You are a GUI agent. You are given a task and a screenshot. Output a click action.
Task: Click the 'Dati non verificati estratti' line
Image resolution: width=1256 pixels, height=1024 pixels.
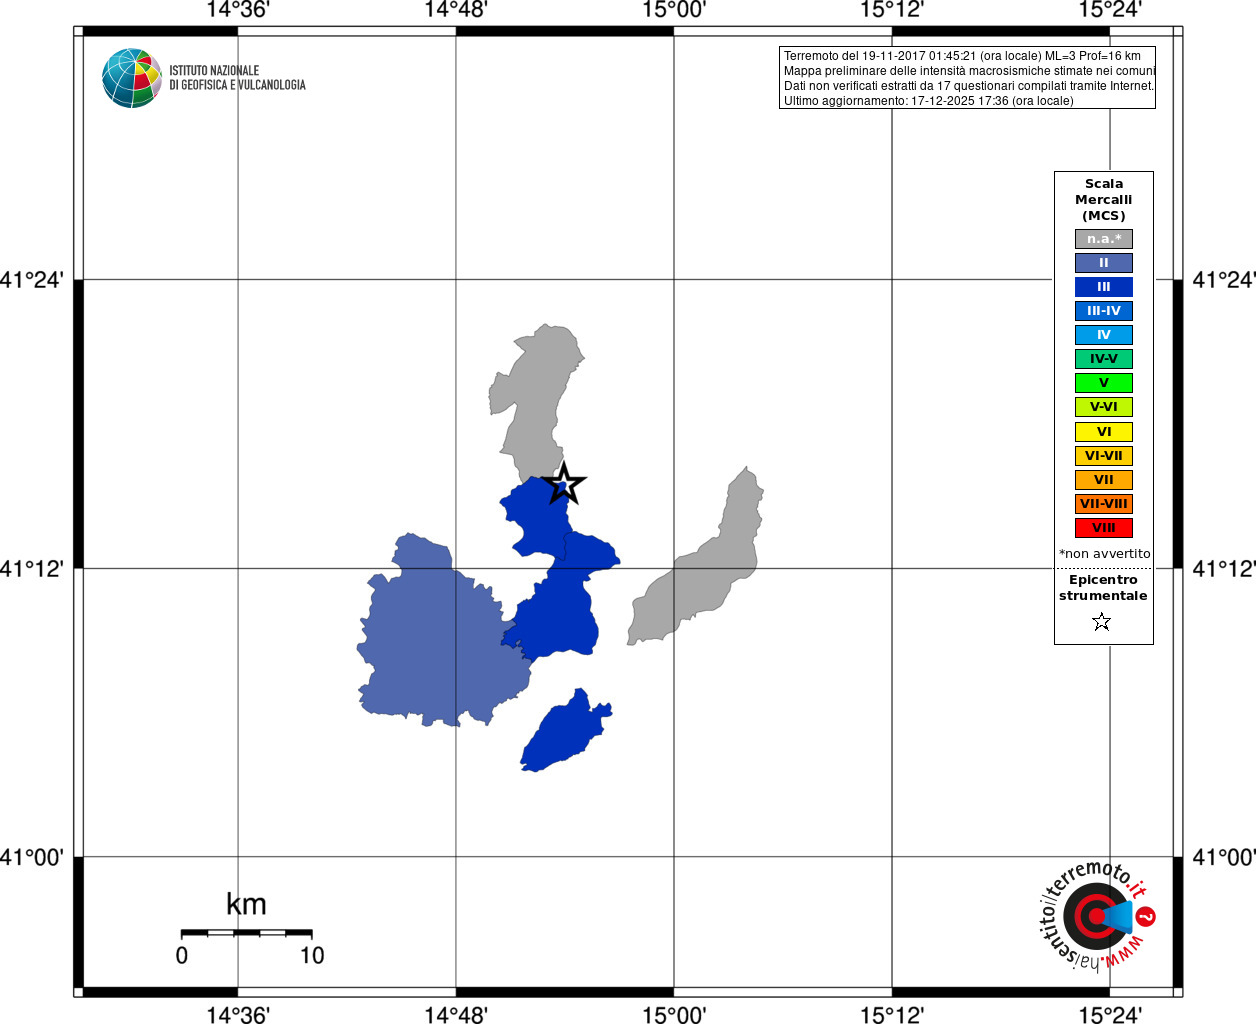point(969,86)
